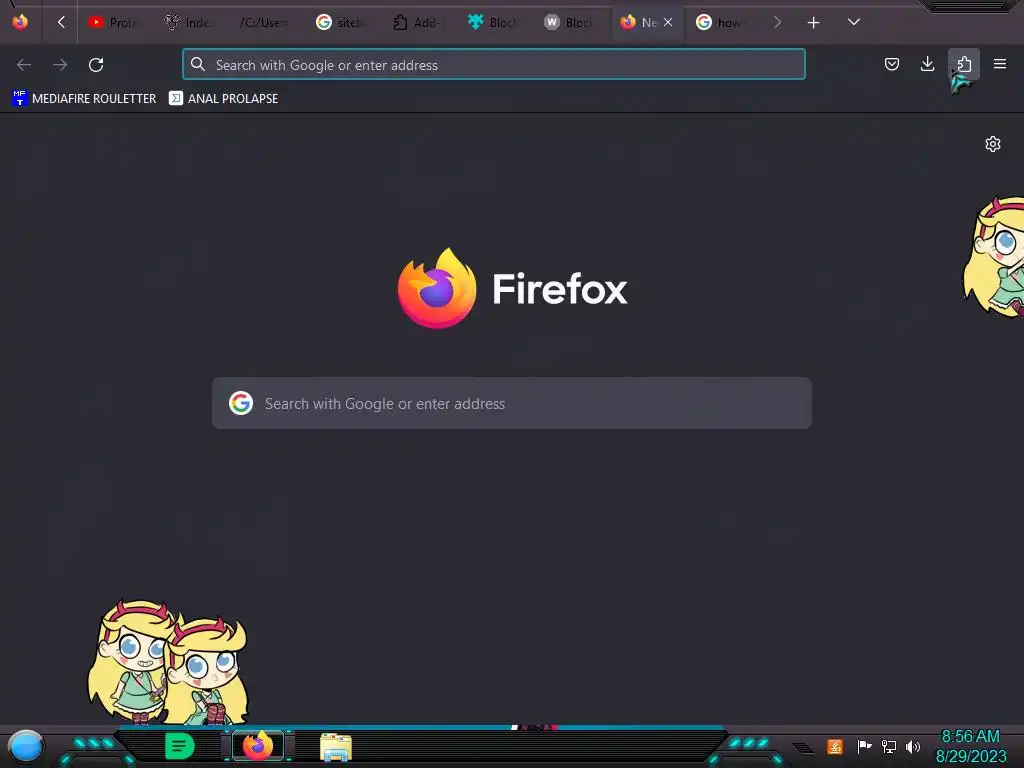Image resolution: width=1024 pixels, height=768 pixels.
Task: Go back using the back arrow
Action: click(24, 65)
